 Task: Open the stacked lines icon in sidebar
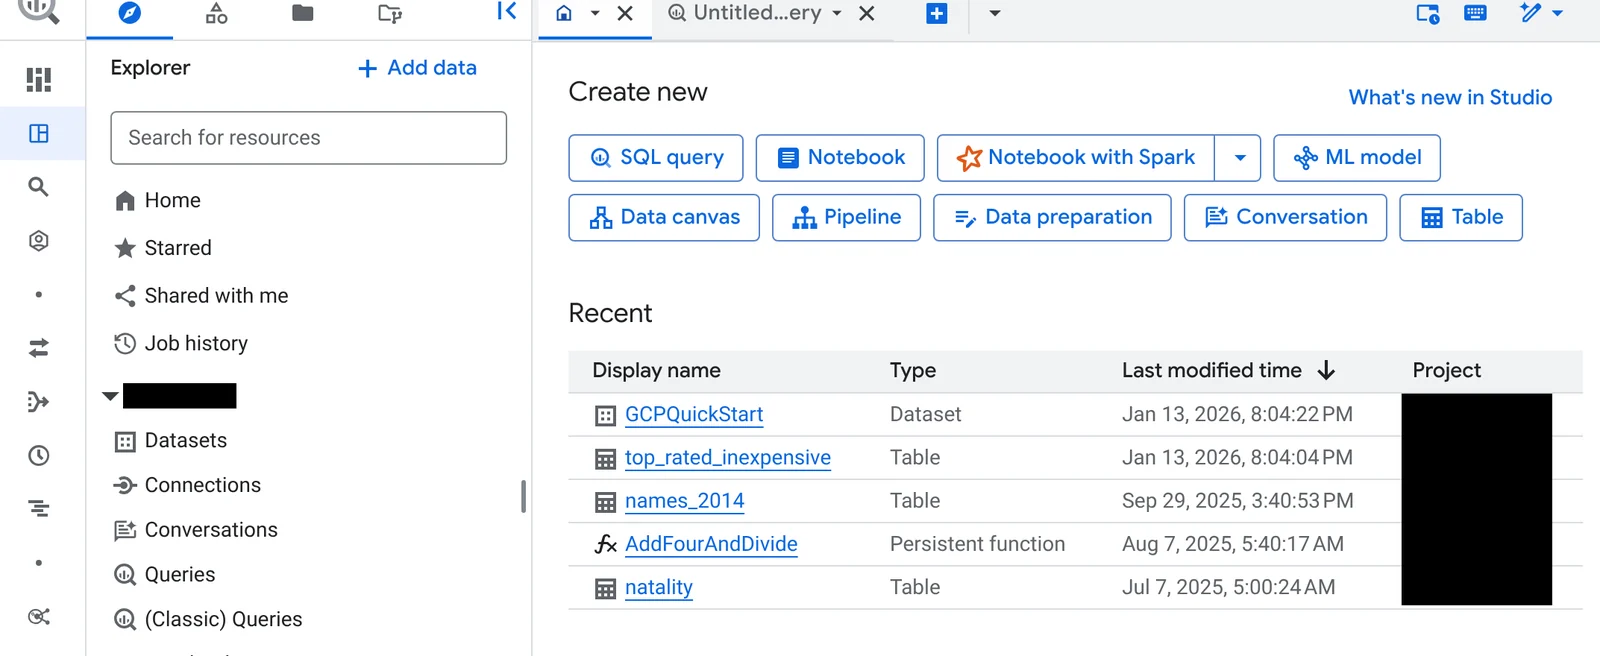pyautogui.click(x=39, y=509)
